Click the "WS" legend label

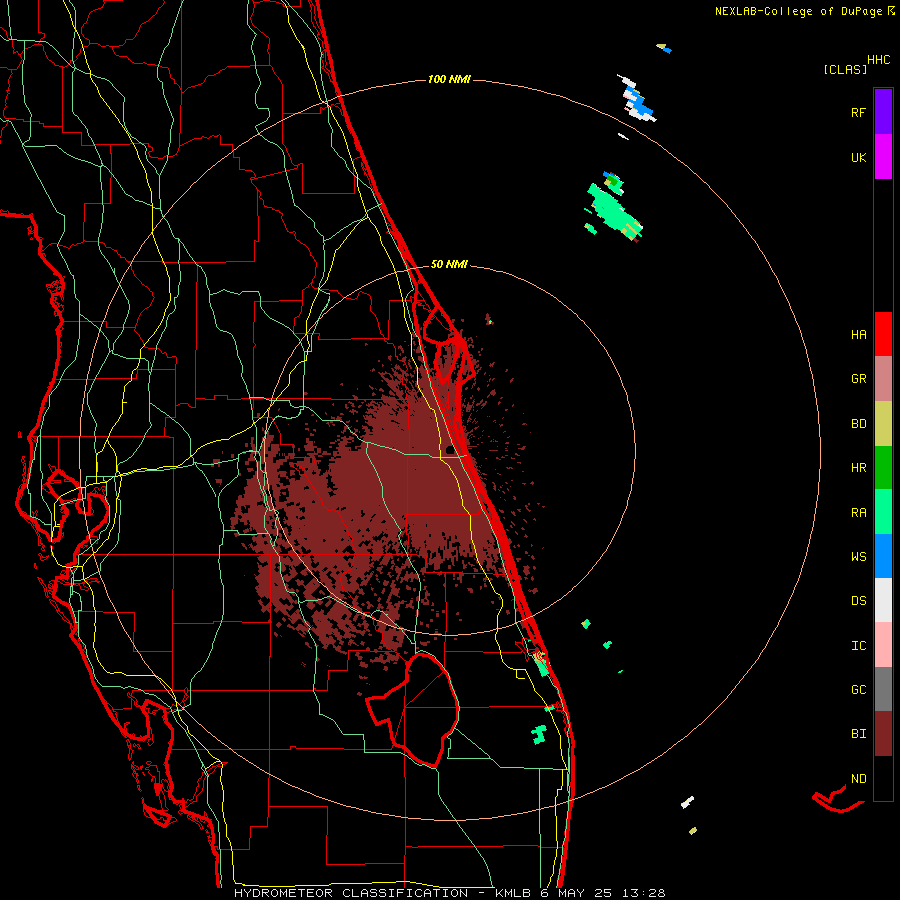coord(858,557)
